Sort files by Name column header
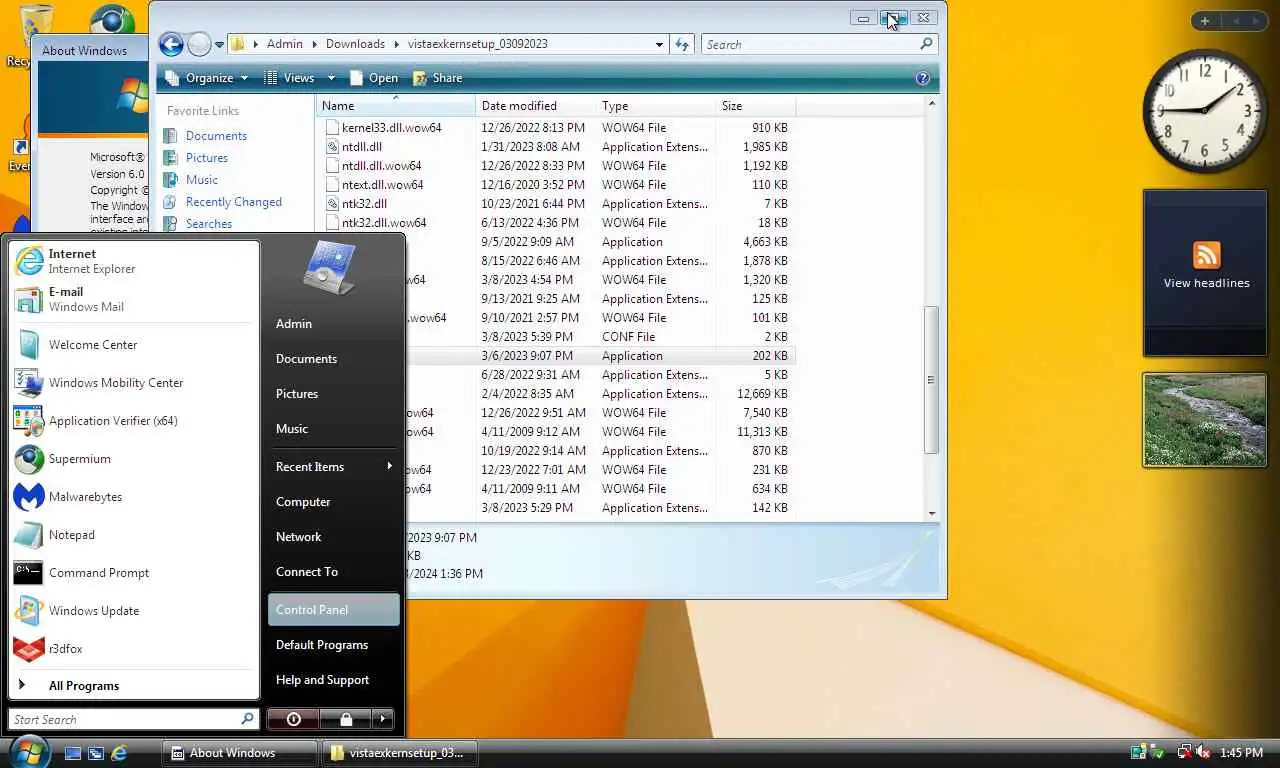This screenshot has width=1280, height=768. pyautogui.click(x=396, y=106)
